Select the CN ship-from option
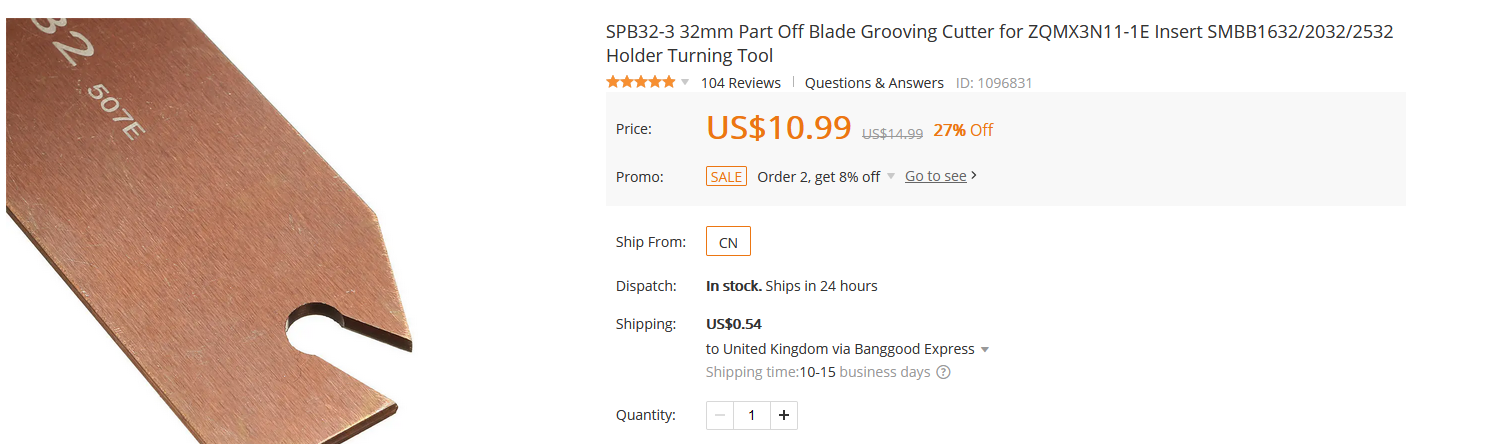 click(x=728, y=242)
